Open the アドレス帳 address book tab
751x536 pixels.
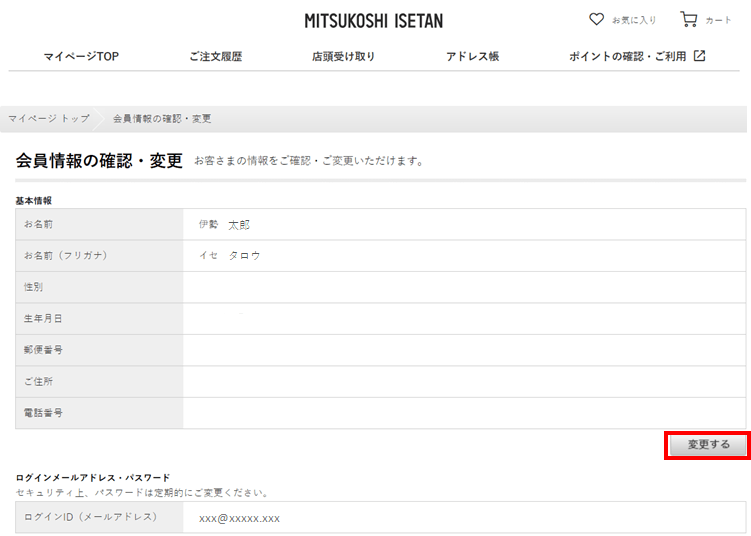472,57
